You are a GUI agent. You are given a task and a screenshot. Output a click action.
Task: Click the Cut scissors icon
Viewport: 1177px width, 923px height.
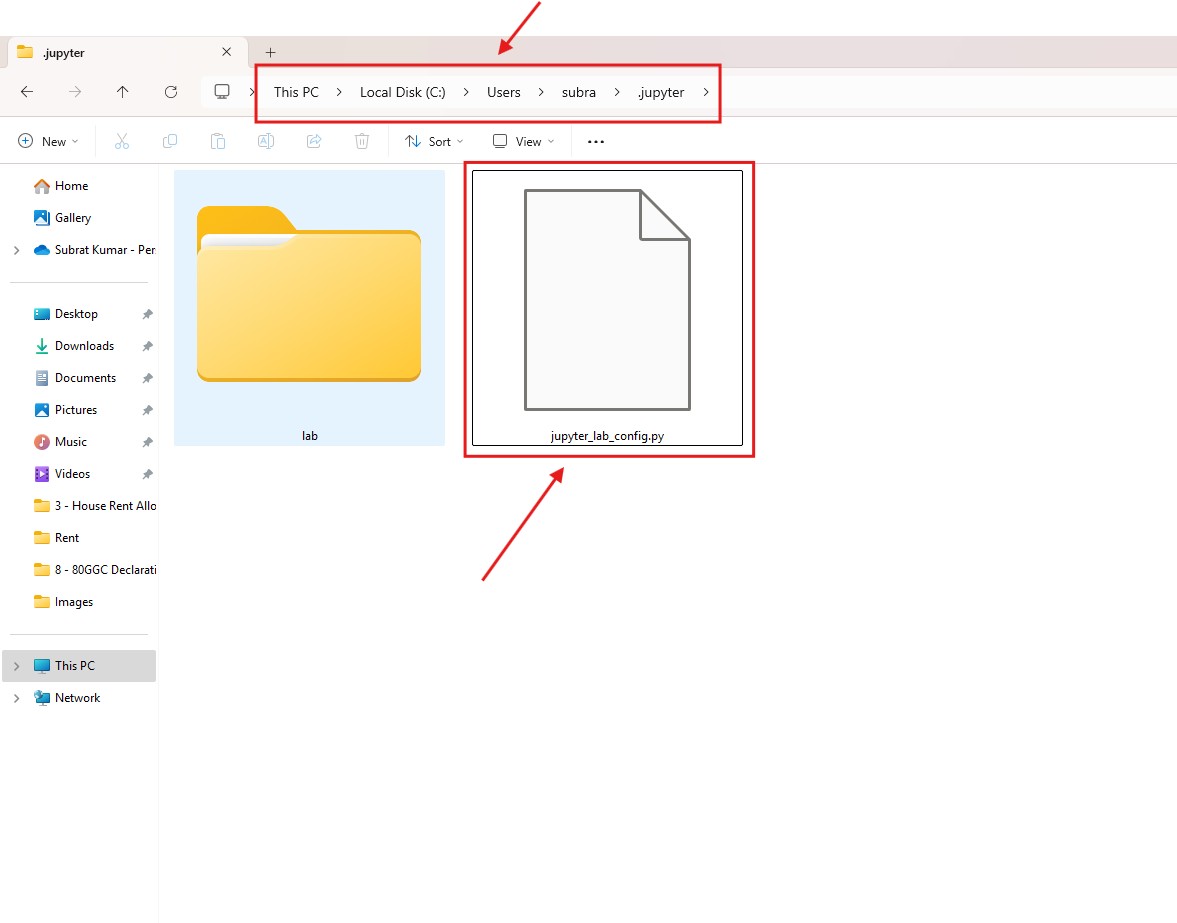tap(122, 142)
